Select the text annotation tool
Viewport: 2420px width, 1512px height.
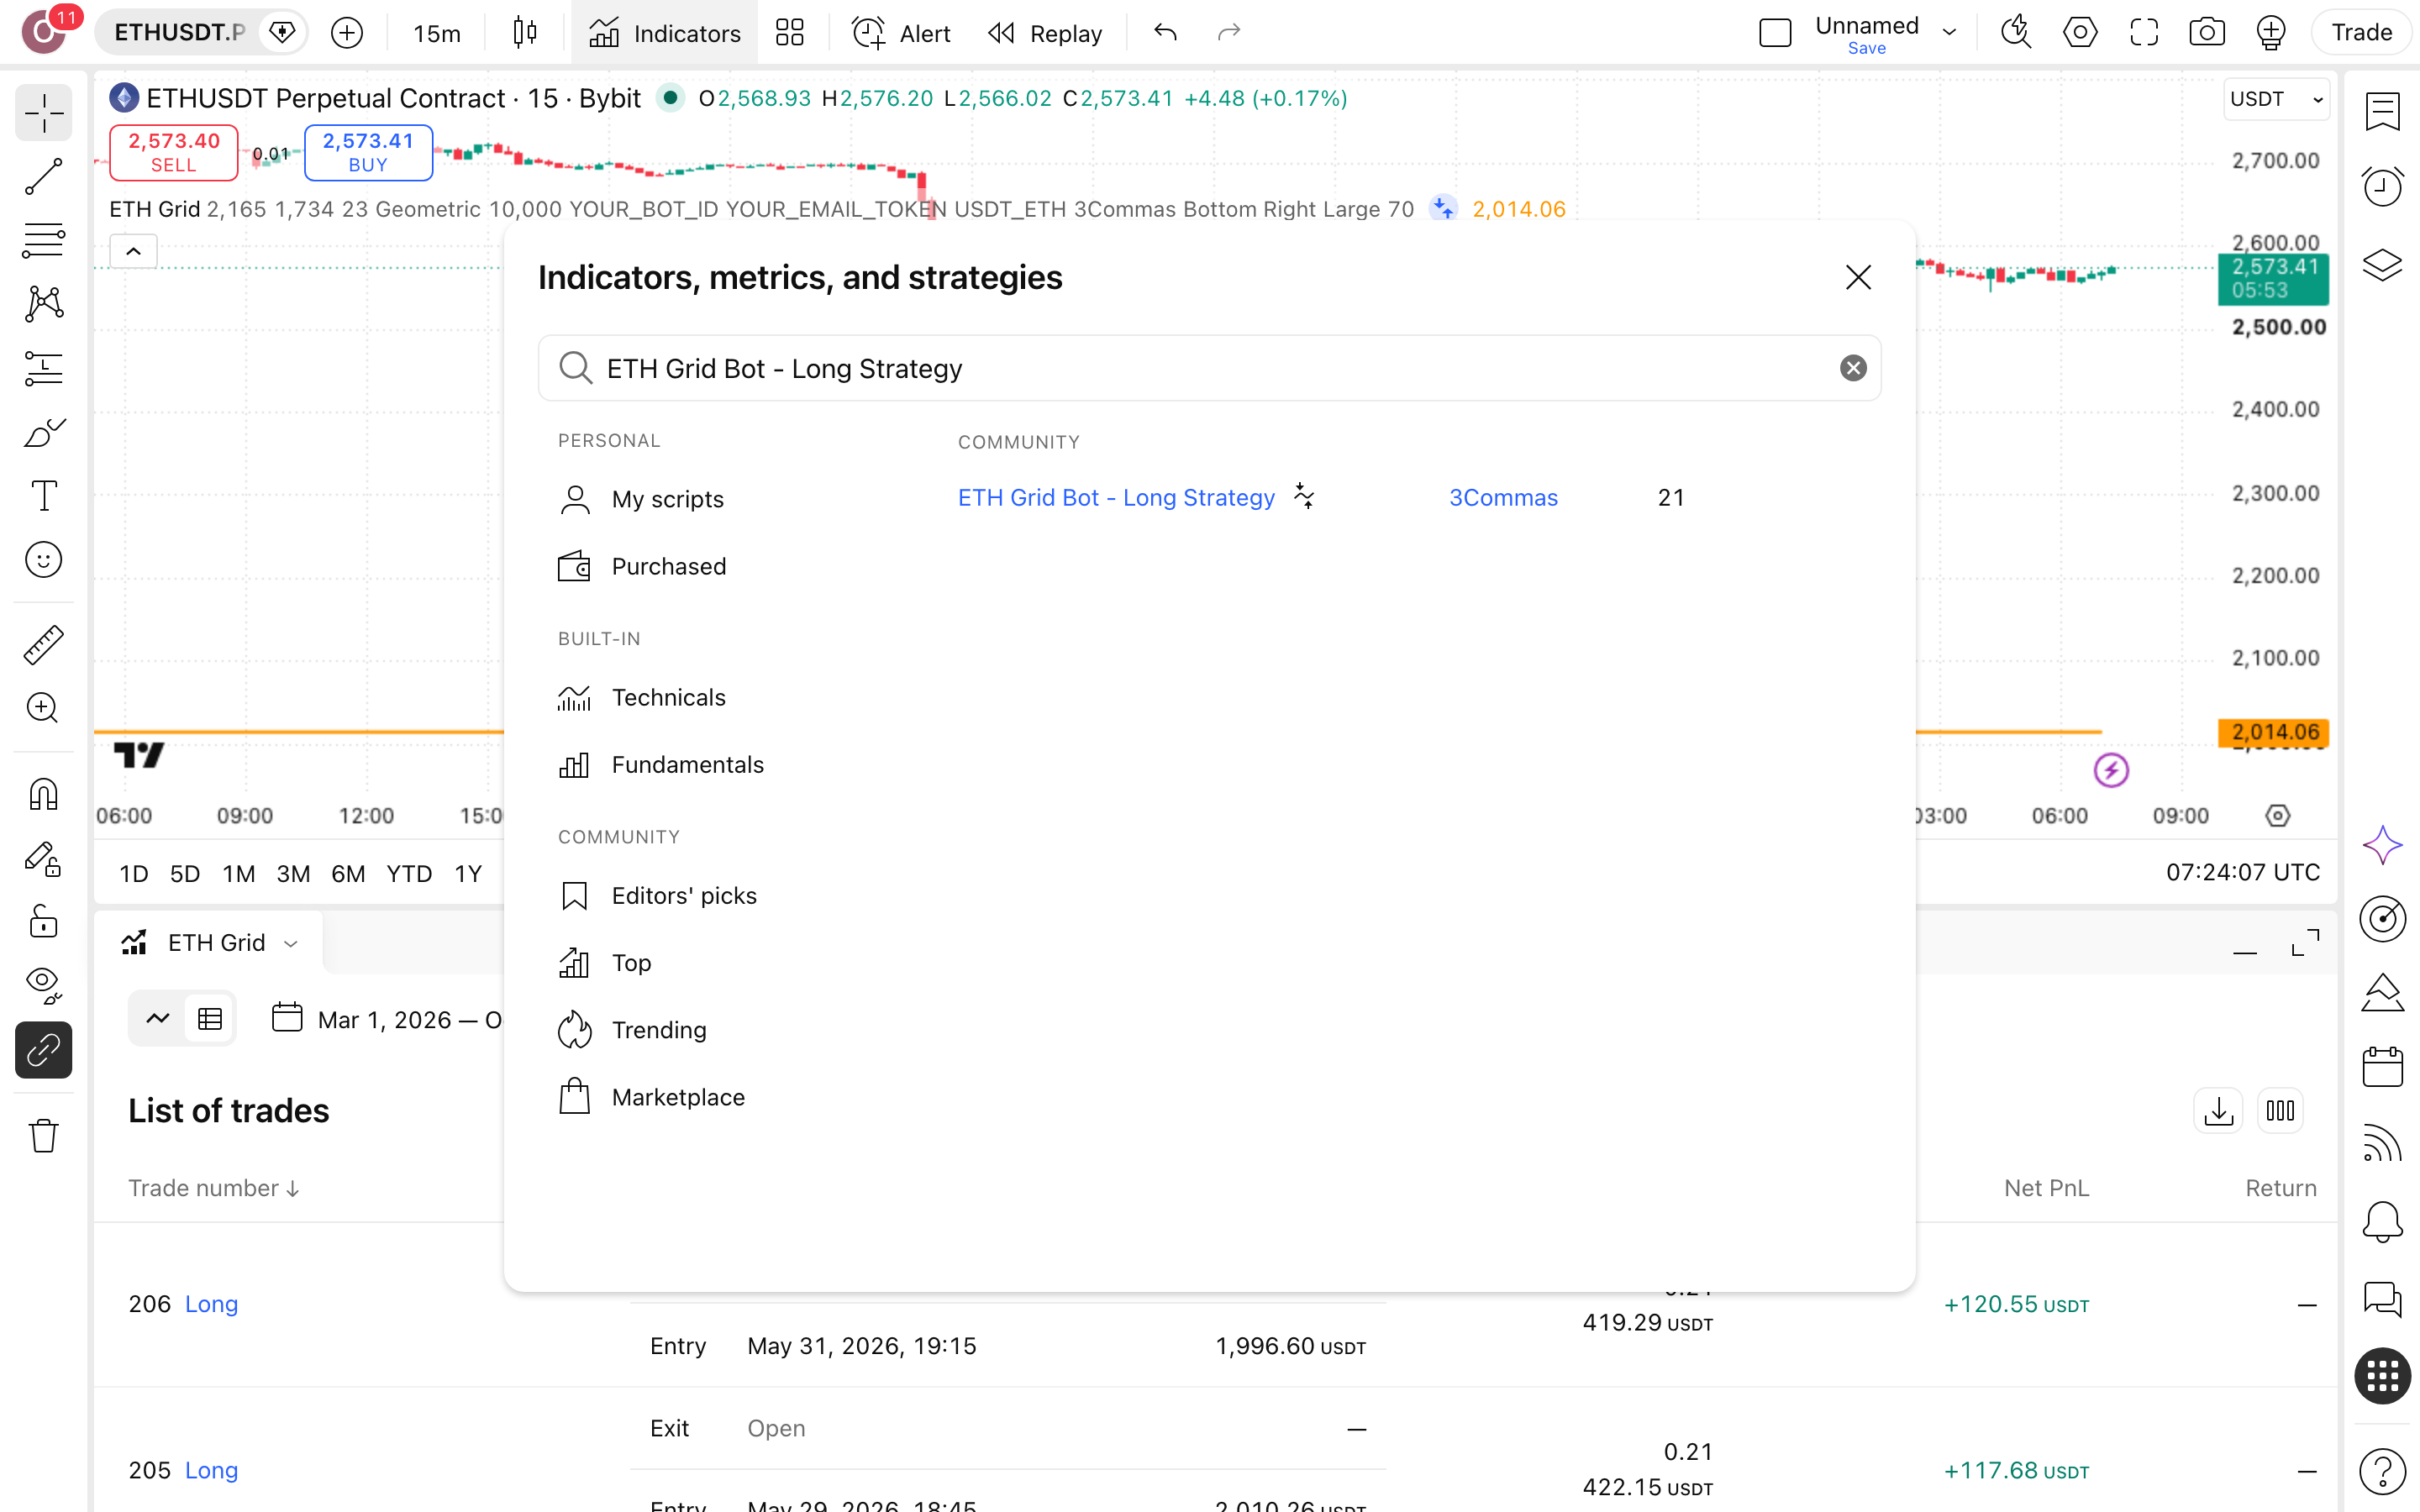43,495
